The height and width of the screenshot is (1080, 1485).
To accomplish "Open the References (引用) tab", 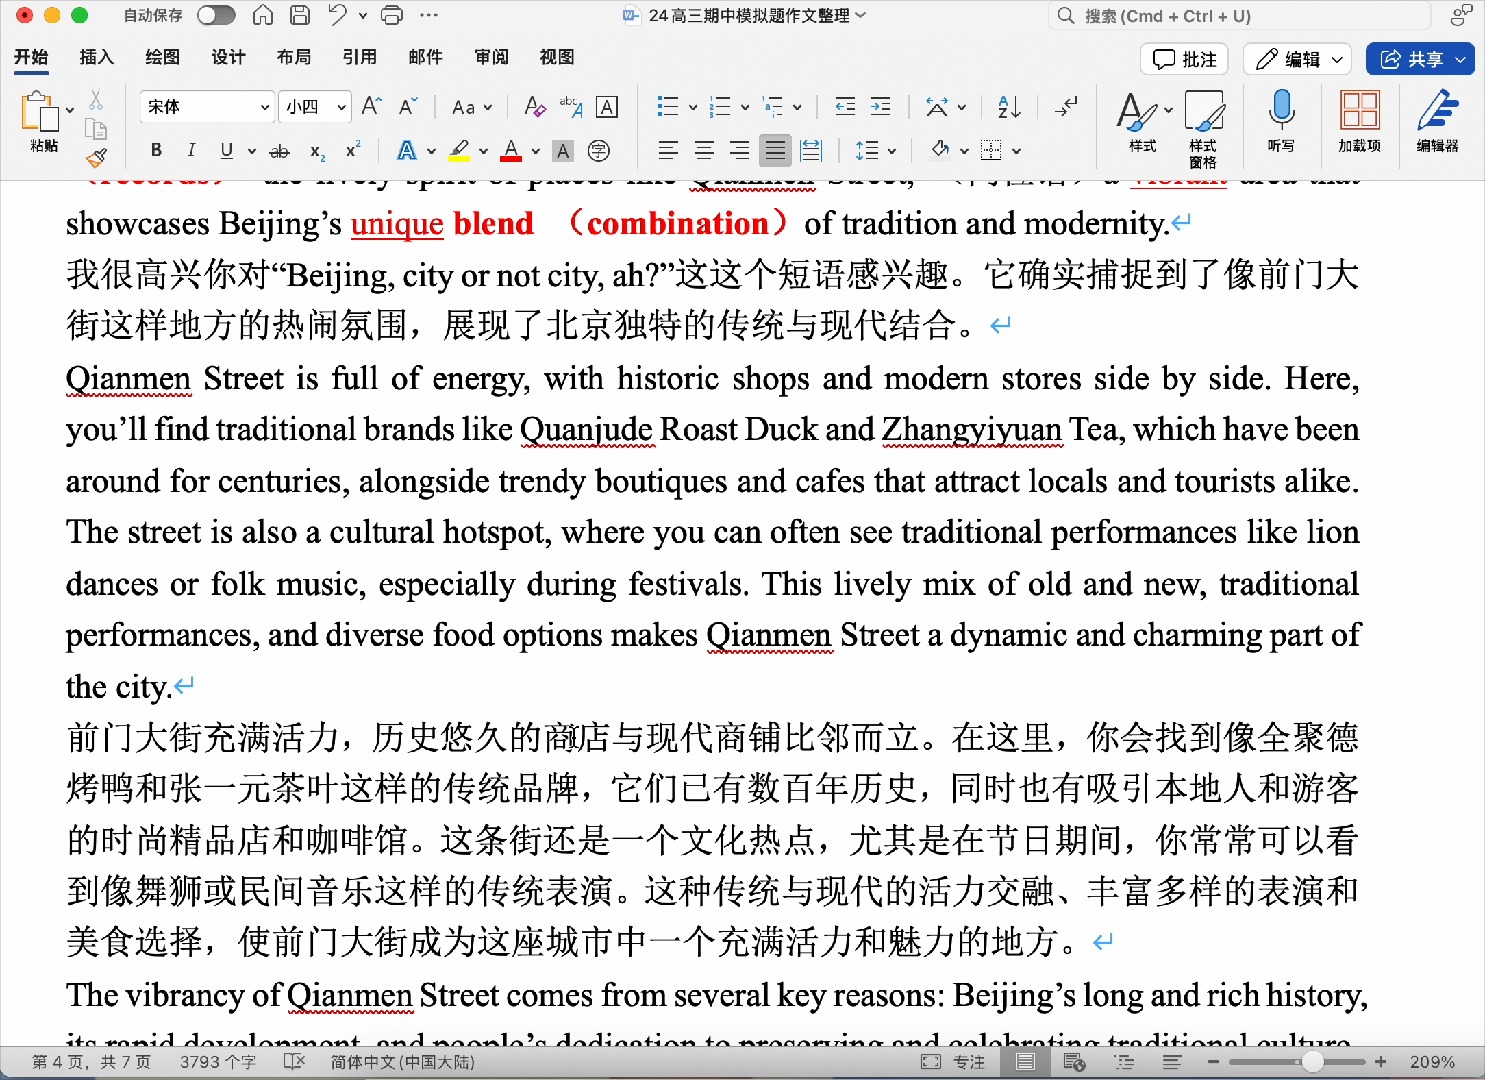I will [x=360, y=57].
